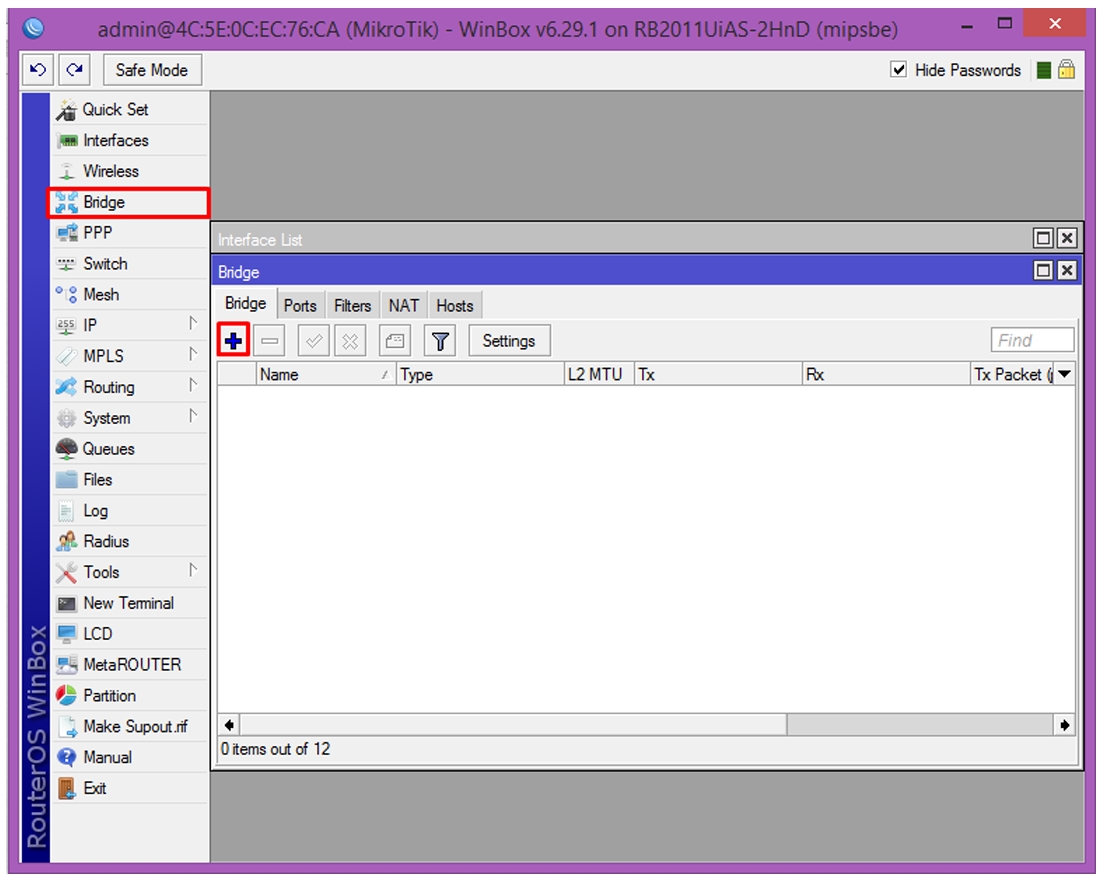Switch to the Filters tab
The height and width of the screenshot is (880, 1102).
tap(352, 306)
